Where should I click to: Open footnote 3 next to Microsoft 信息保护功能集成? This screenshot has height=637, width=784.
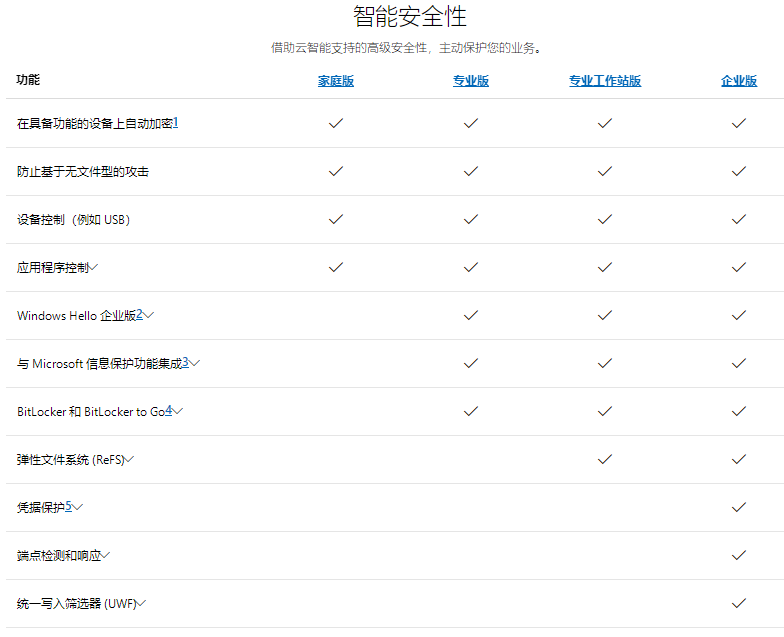pyautogui.click(x=185, y=362)
